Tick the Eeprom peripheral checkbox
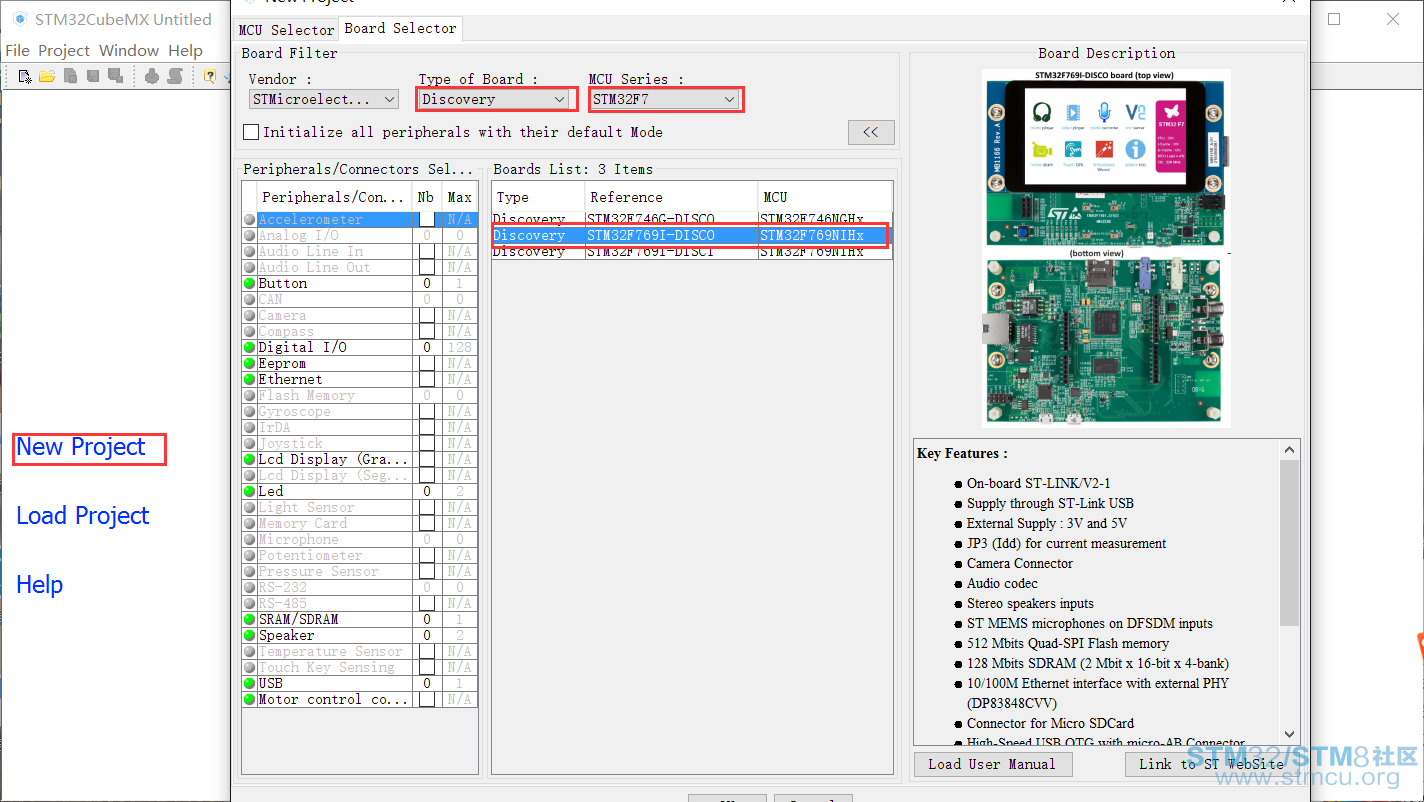 [427, 364]
